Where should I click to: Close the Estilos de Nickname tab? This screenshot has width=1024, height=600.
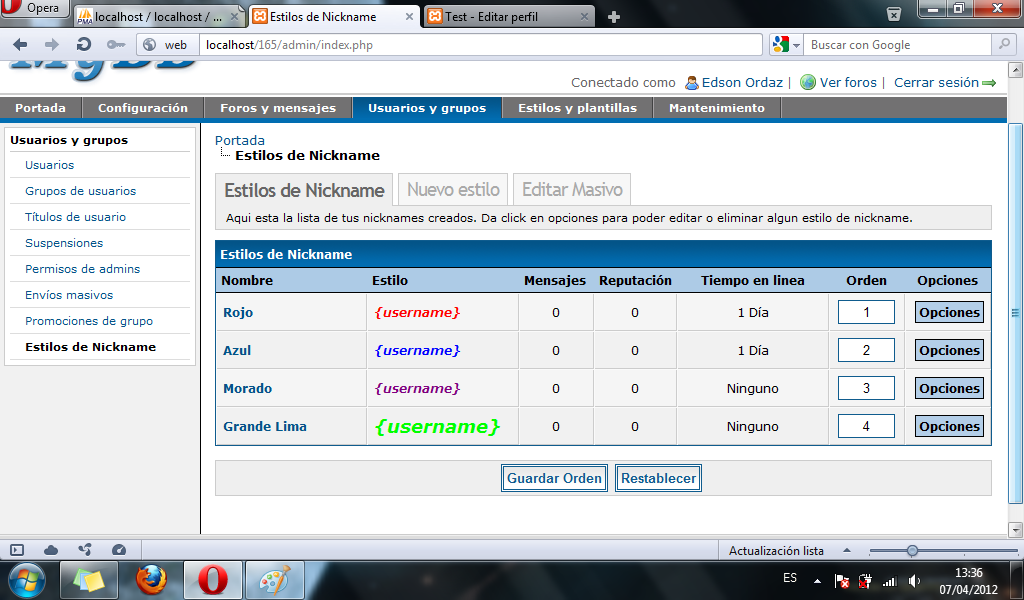pyautogui.click(x=409, y=16)
